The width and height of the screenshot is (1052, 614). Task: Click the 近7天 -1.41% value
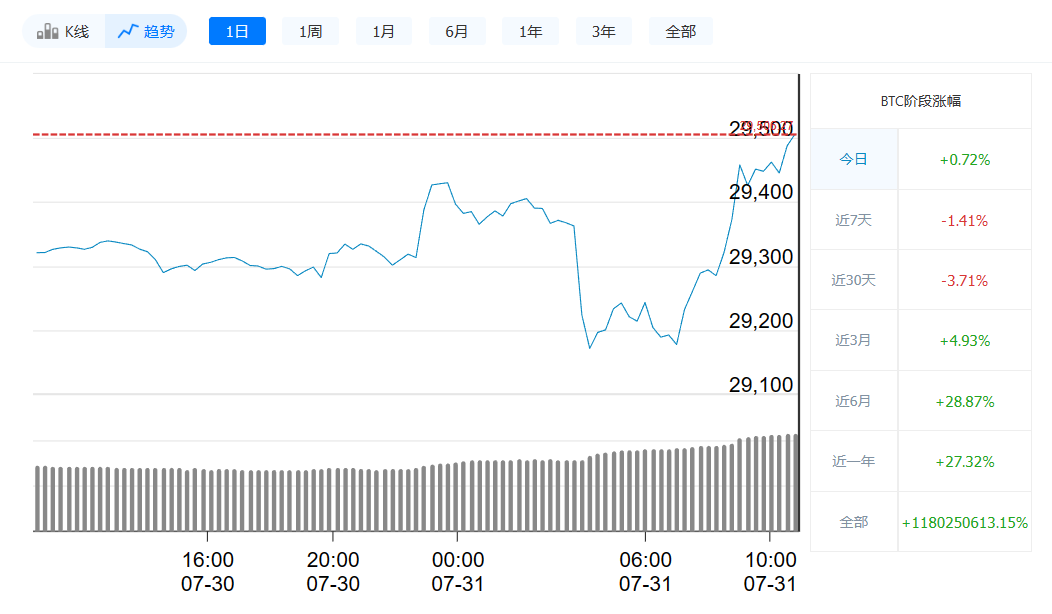[x=965, y=220]
